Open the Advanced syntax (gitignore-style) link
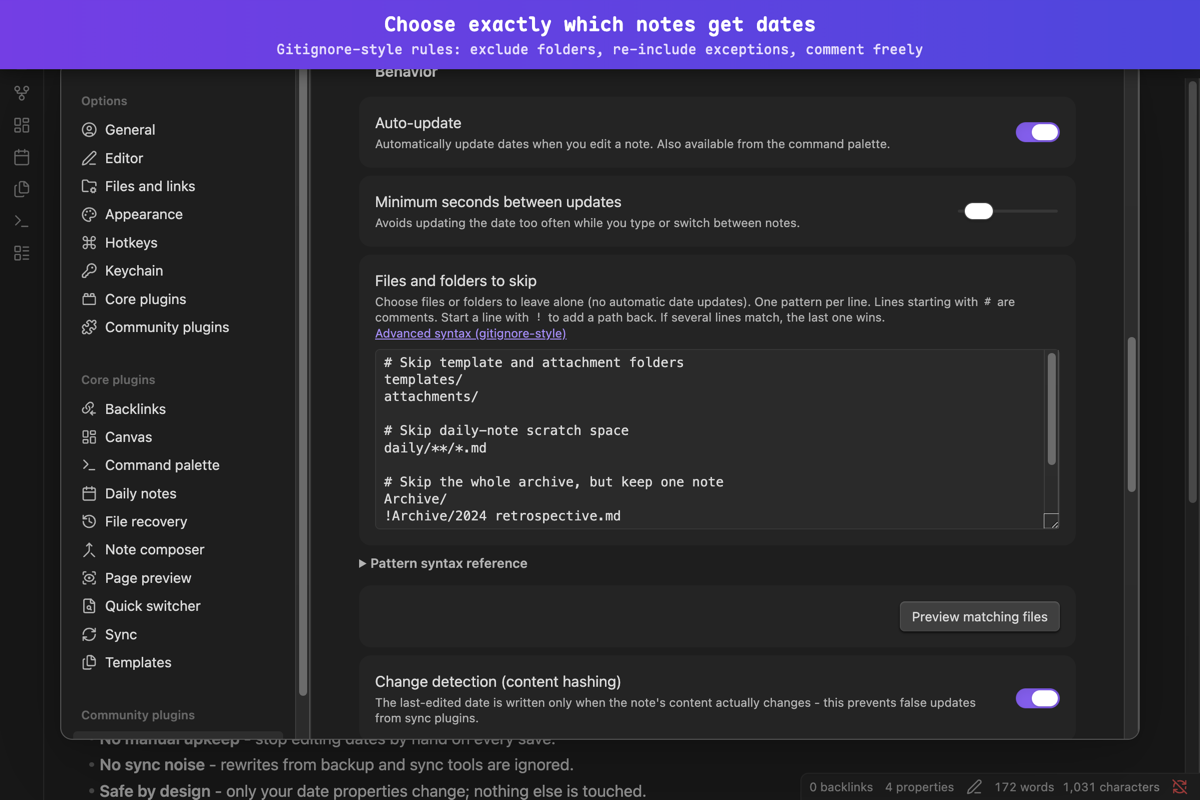Viewport: 1200px width, 800px height. [470, 333]
